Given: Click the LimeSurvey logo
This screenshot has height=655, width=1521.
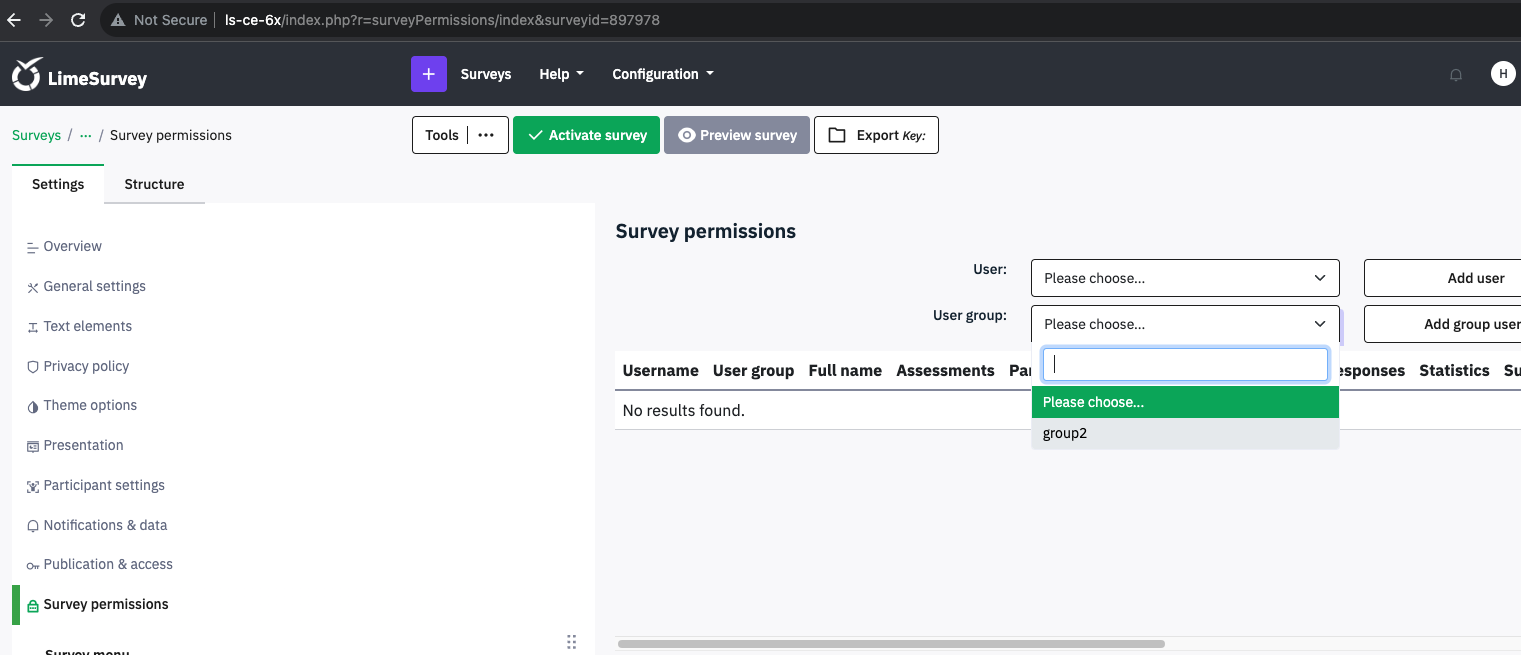Looking at the screenshot, I should click(80, 75).
